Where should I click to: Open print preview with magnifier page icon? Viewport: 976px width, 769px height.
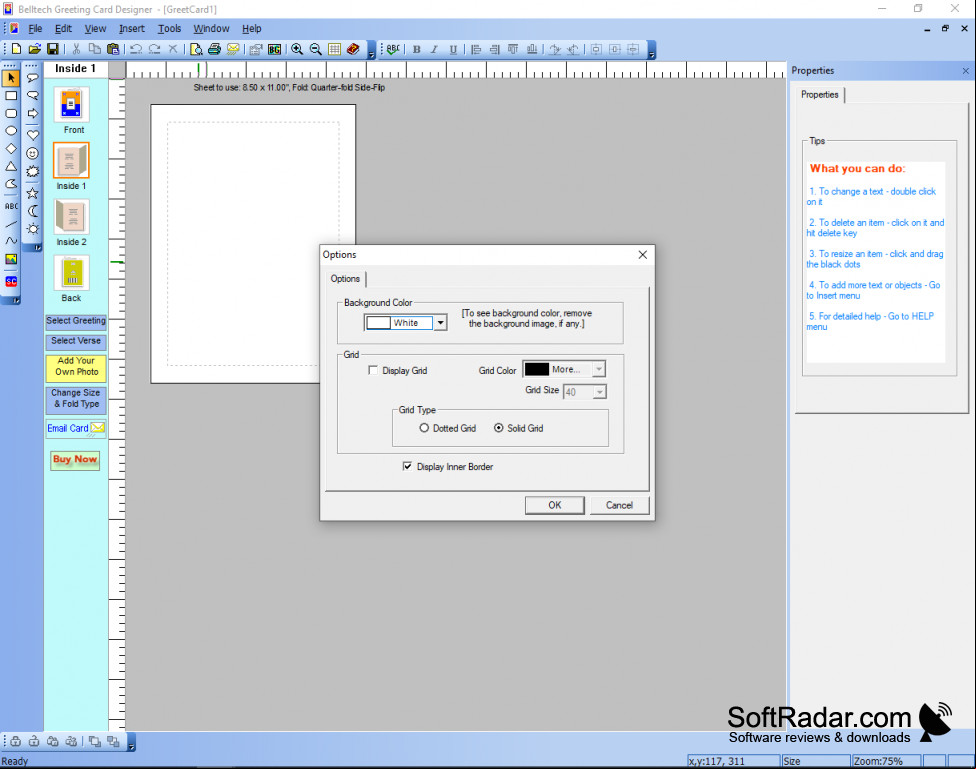pyautogui.click(x=196, y=49)
